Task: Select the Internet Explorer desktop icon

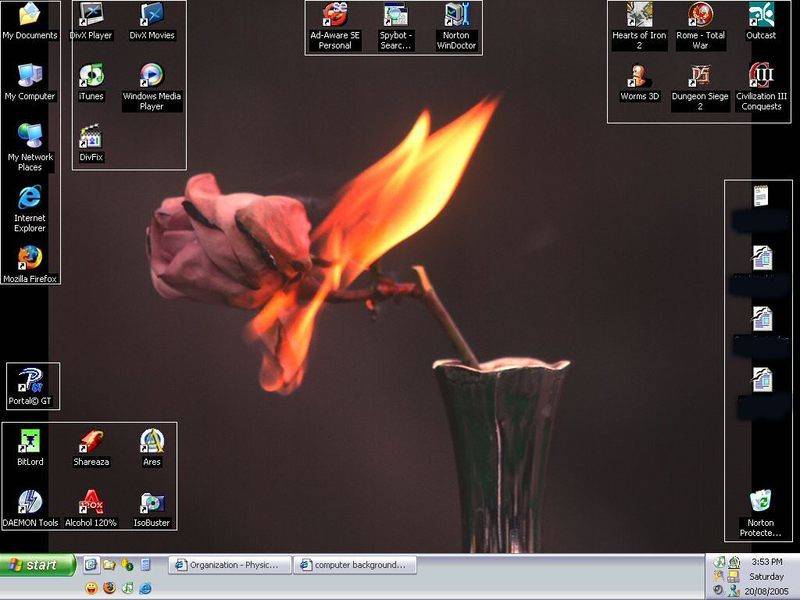Action: pos(30,198)
